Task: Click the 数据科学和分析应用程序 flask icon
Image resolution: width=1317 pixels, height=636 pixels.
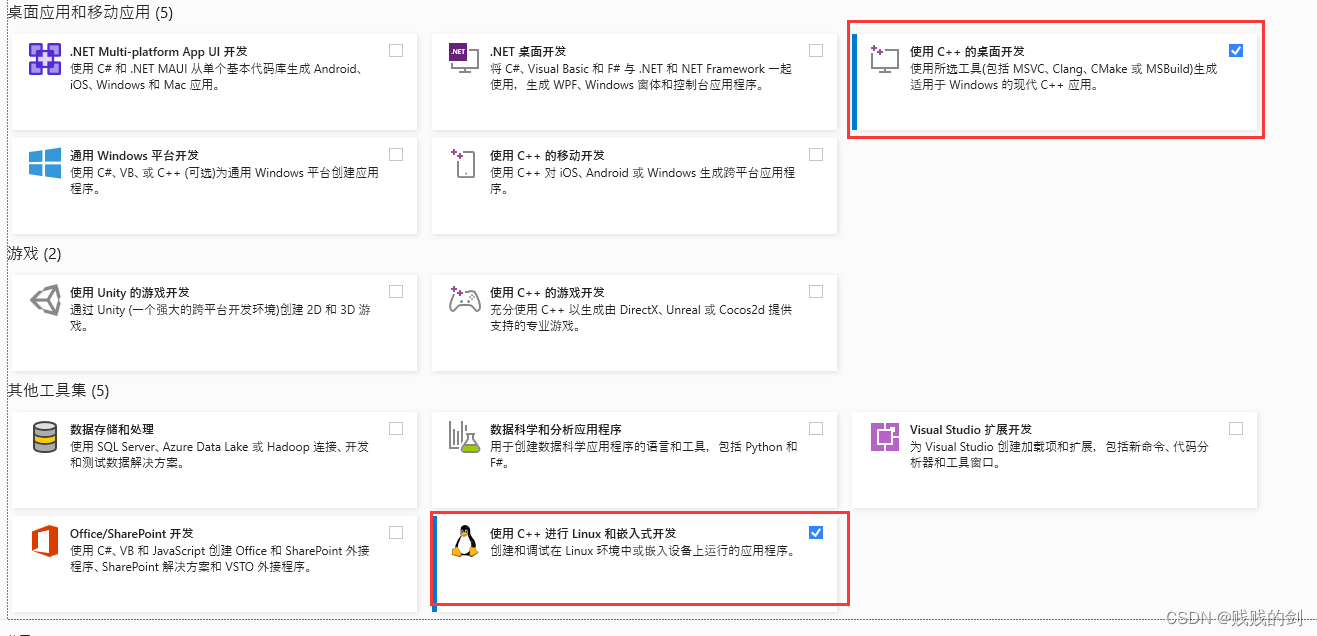Action: tap(464, 437)
